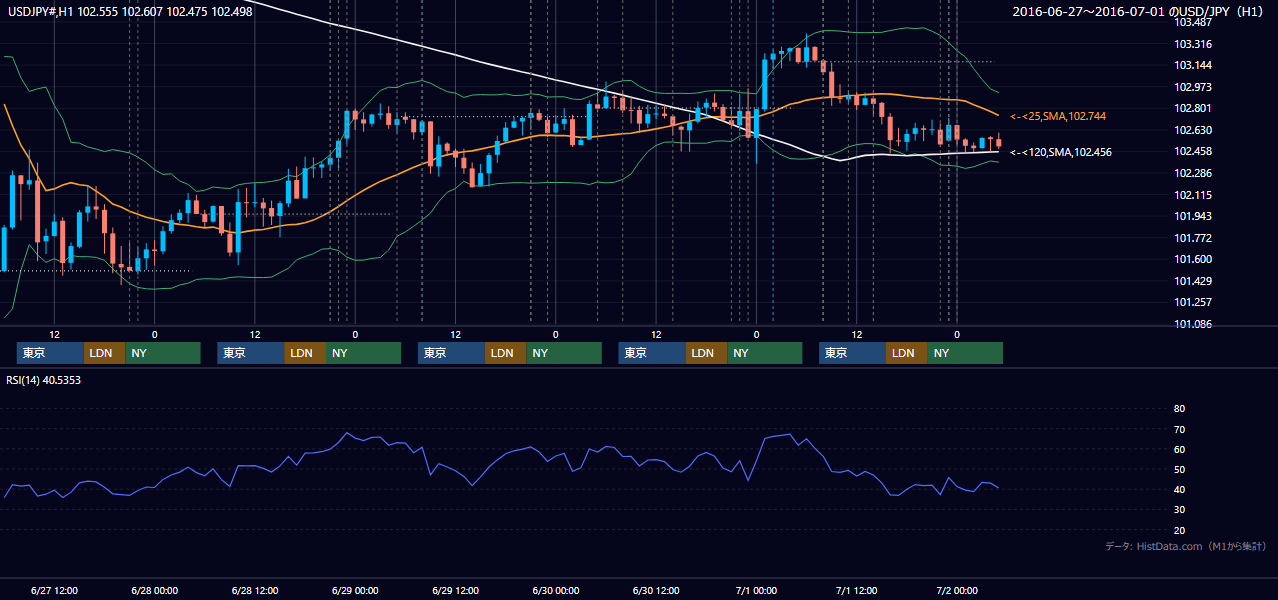This screenshot has height=600, width=1278.
Task: Select price axis value 102.801
Action: tap(1193, 108)
